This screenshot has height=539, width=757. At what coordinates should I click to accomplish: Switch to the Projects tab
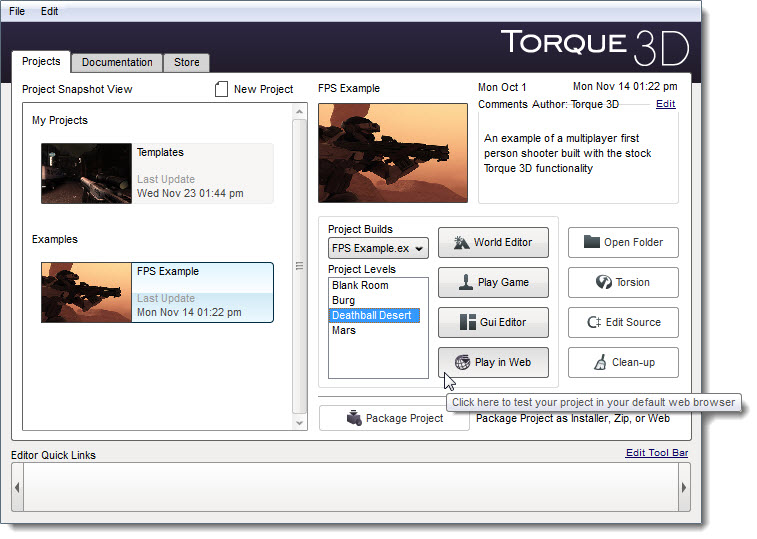point(41,61)
